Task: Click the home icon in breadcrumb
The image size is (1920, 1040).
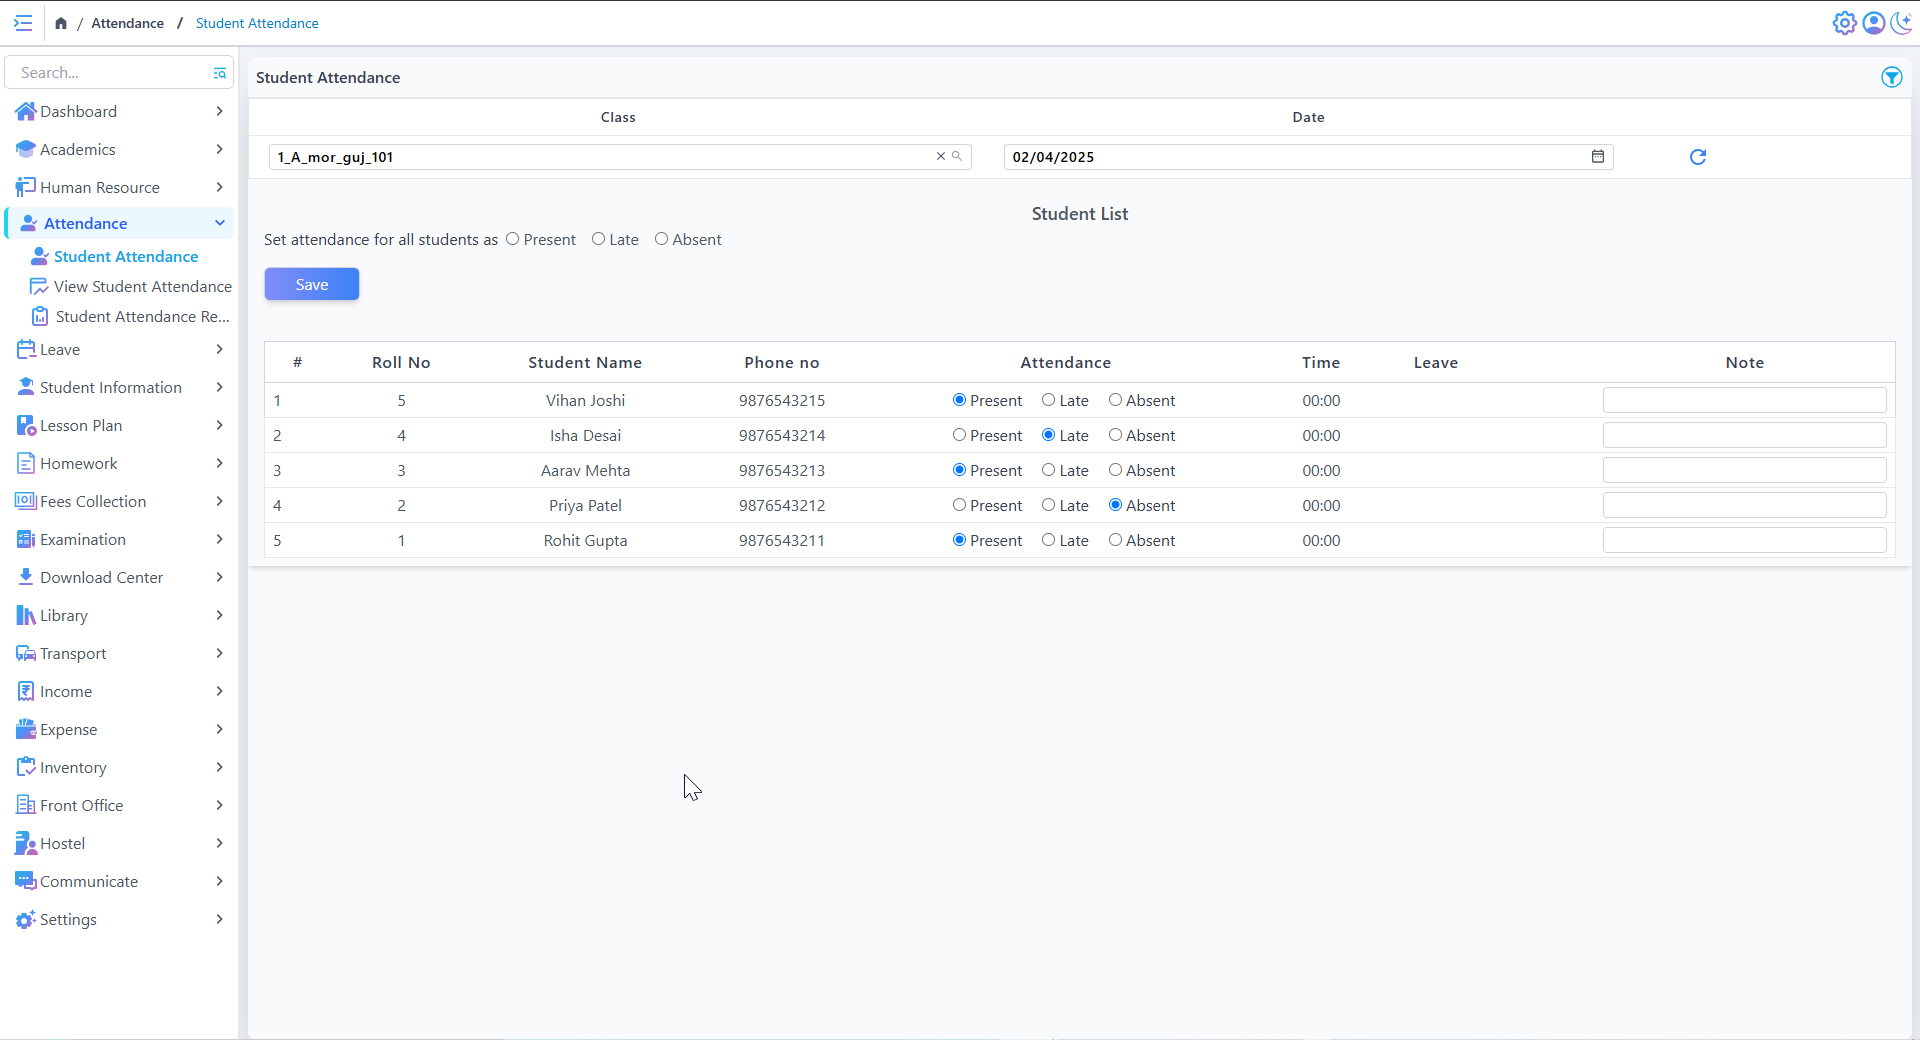Action: [x=61, y=23]
